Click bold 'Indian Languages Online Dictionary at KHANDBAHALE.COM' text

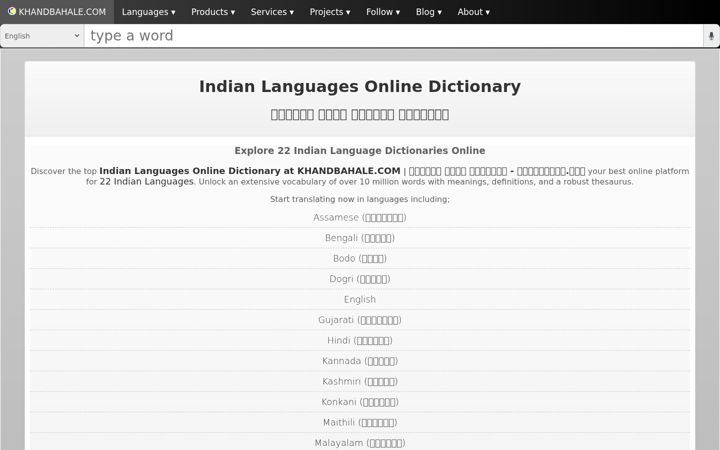pyautogui.click(x=250, y=171)
